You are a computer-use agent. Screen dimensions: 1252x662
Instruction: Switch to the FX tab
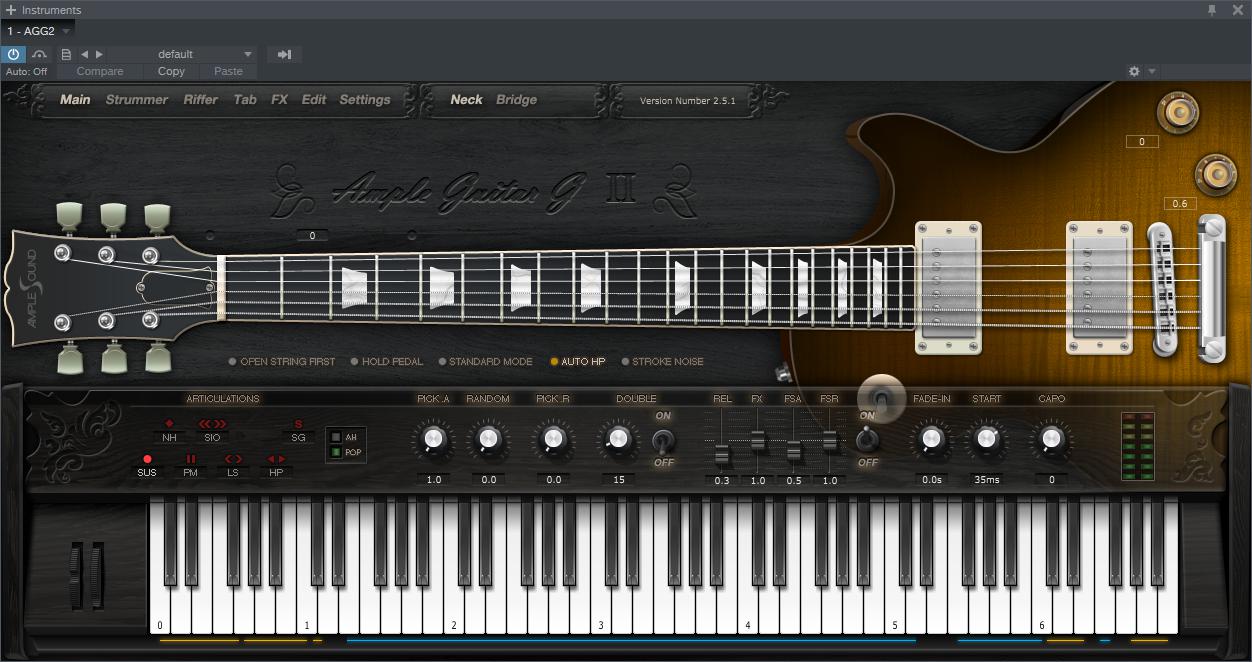[x=279, y=100]
